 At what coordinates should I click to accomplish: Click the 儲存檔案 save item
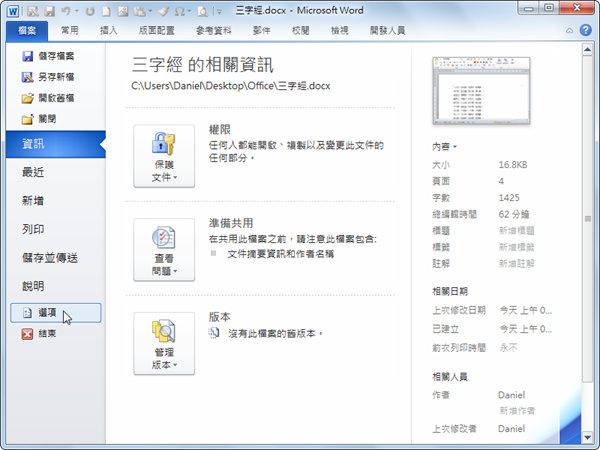click(x=48, y=56)
